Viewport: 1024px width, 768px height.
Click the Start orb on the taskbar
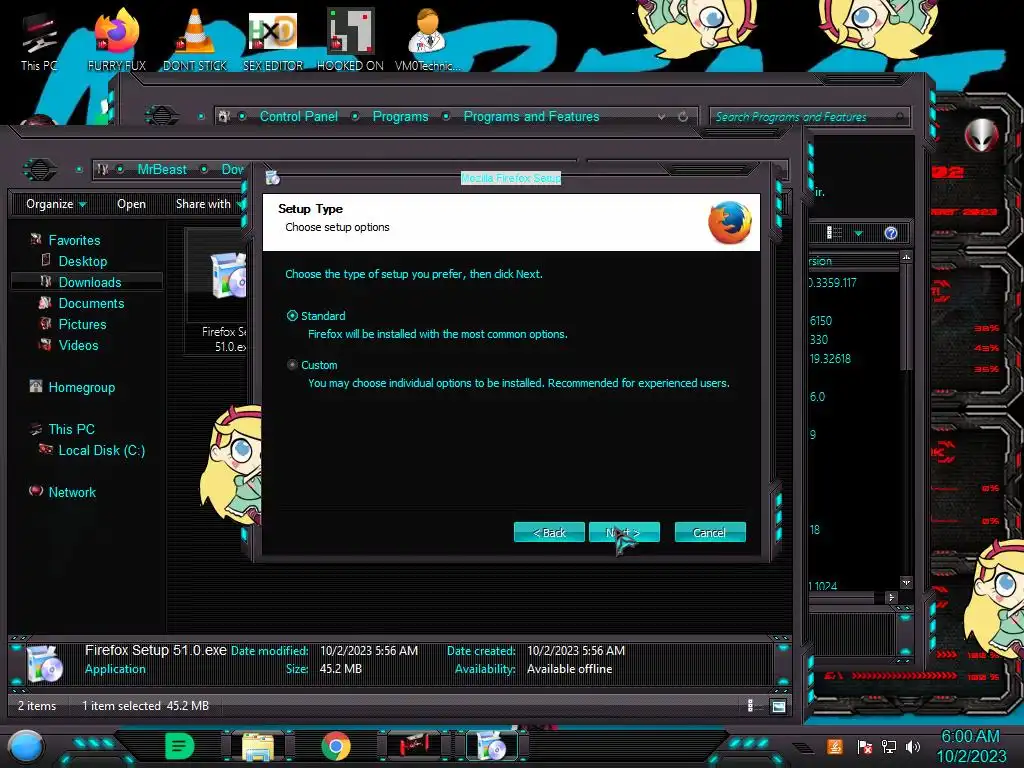[26, 746]
